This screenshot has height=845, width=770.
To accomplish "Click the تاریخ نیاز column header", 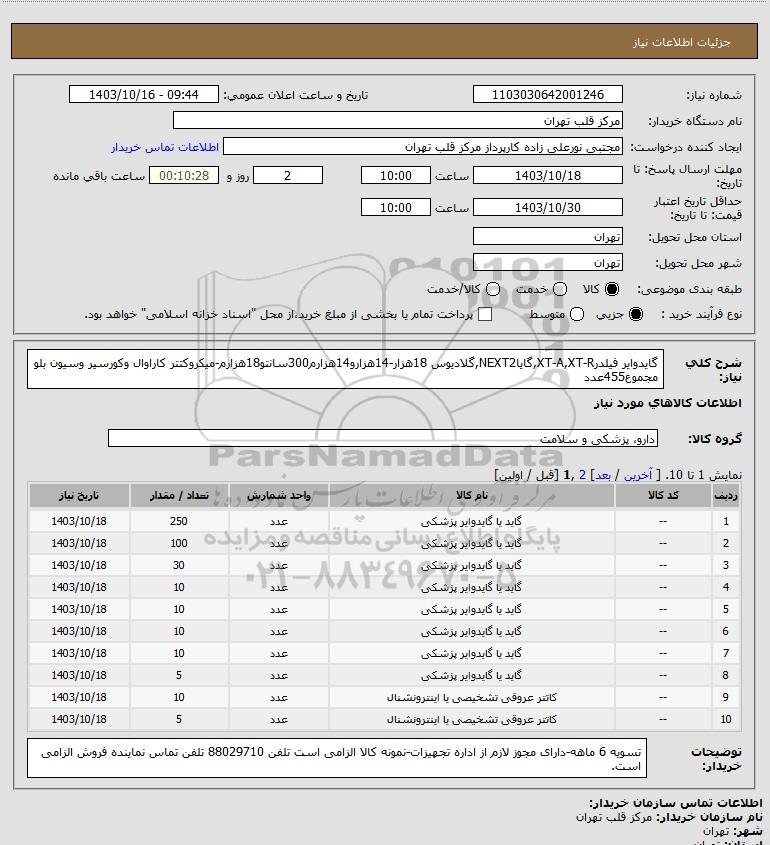I will [79, 495].
